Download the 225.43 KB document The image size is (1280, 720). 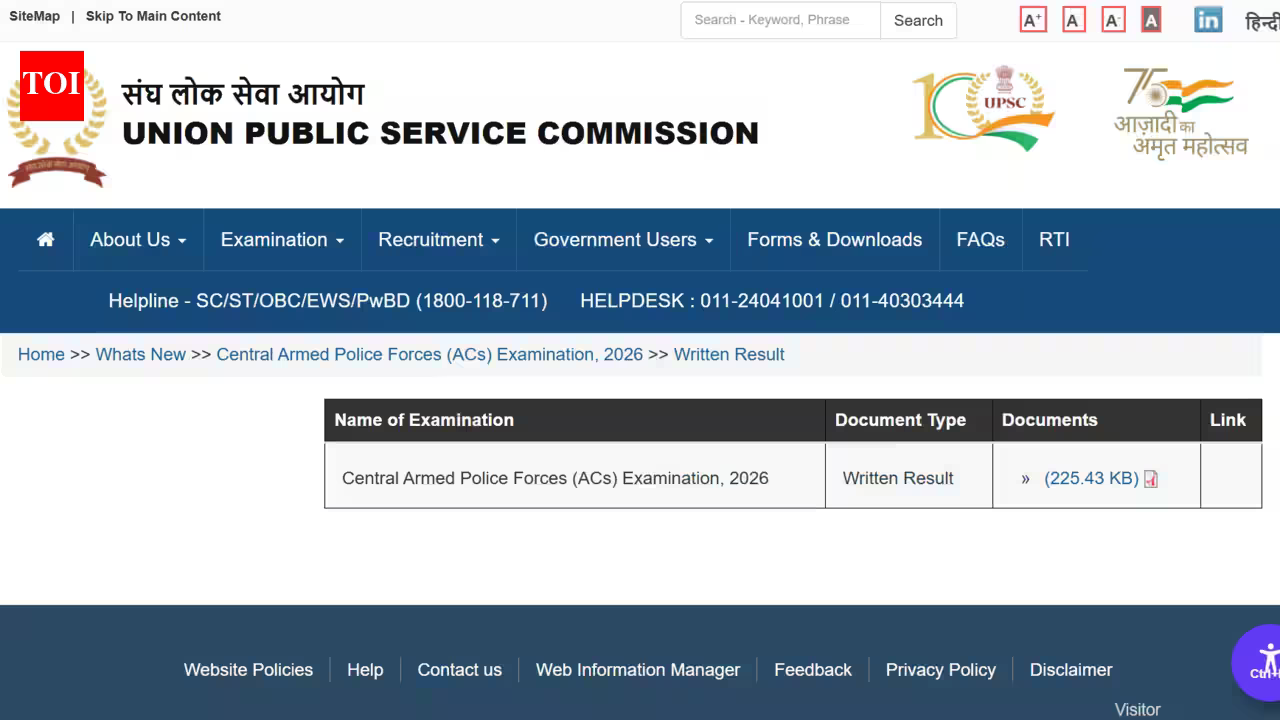1091,478
